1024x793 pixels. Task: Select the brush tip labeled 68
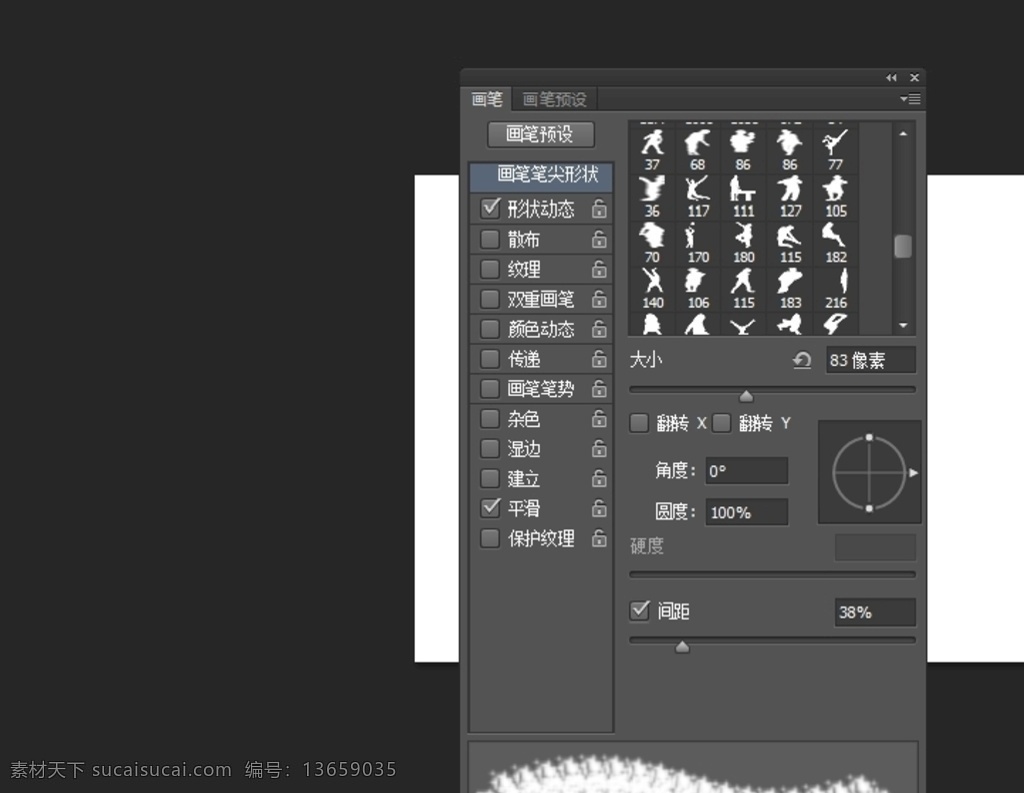point(698,150)
